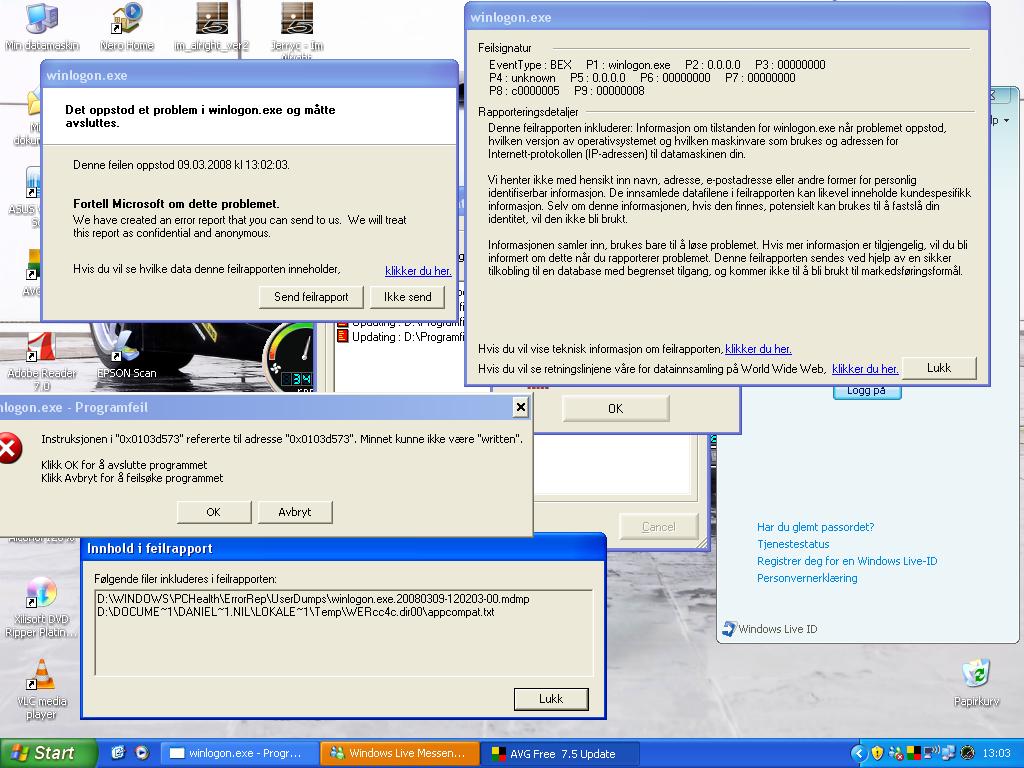Click the 'P8 : c0000005' value
1024x768 pixels.
524,91
